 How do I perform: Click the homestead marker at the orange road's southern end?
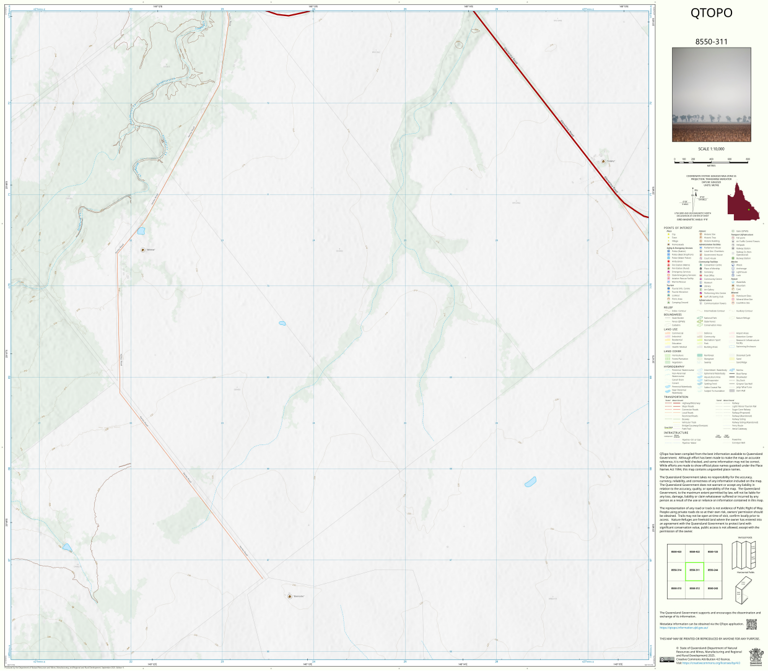click(289, 596)
